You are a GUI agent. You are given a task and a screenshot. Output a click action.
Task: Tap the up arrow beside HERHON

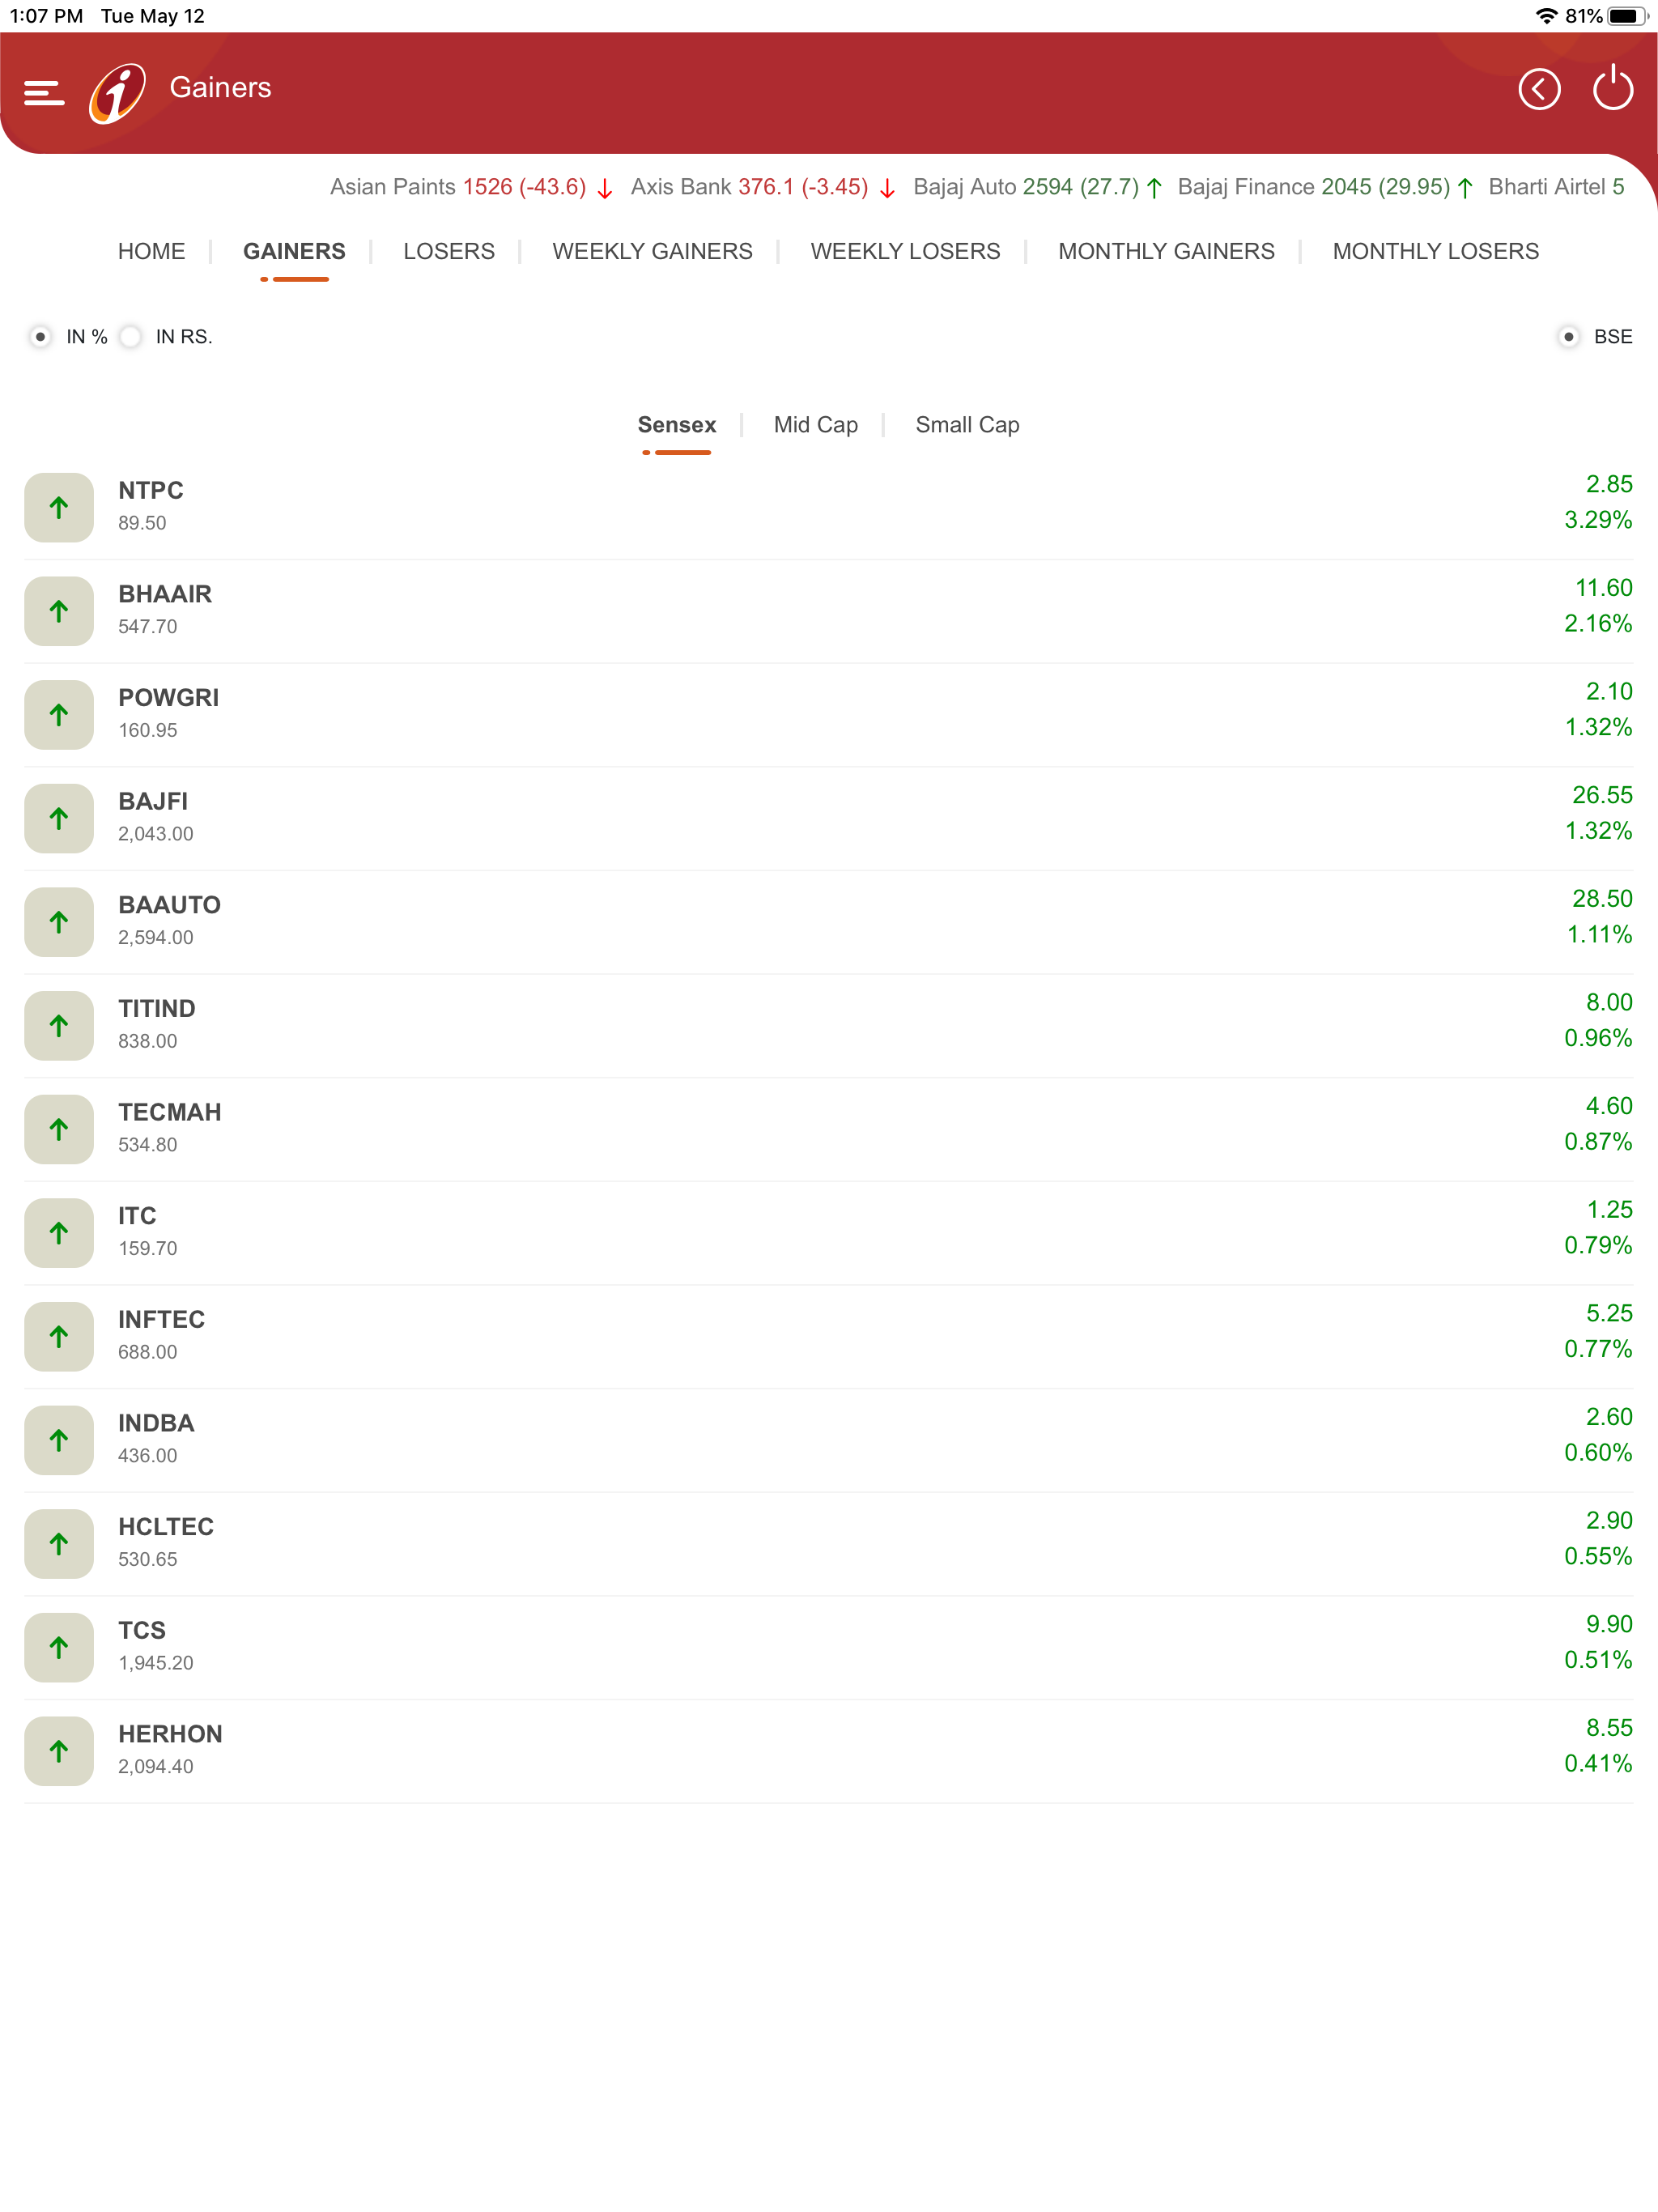59,1750
